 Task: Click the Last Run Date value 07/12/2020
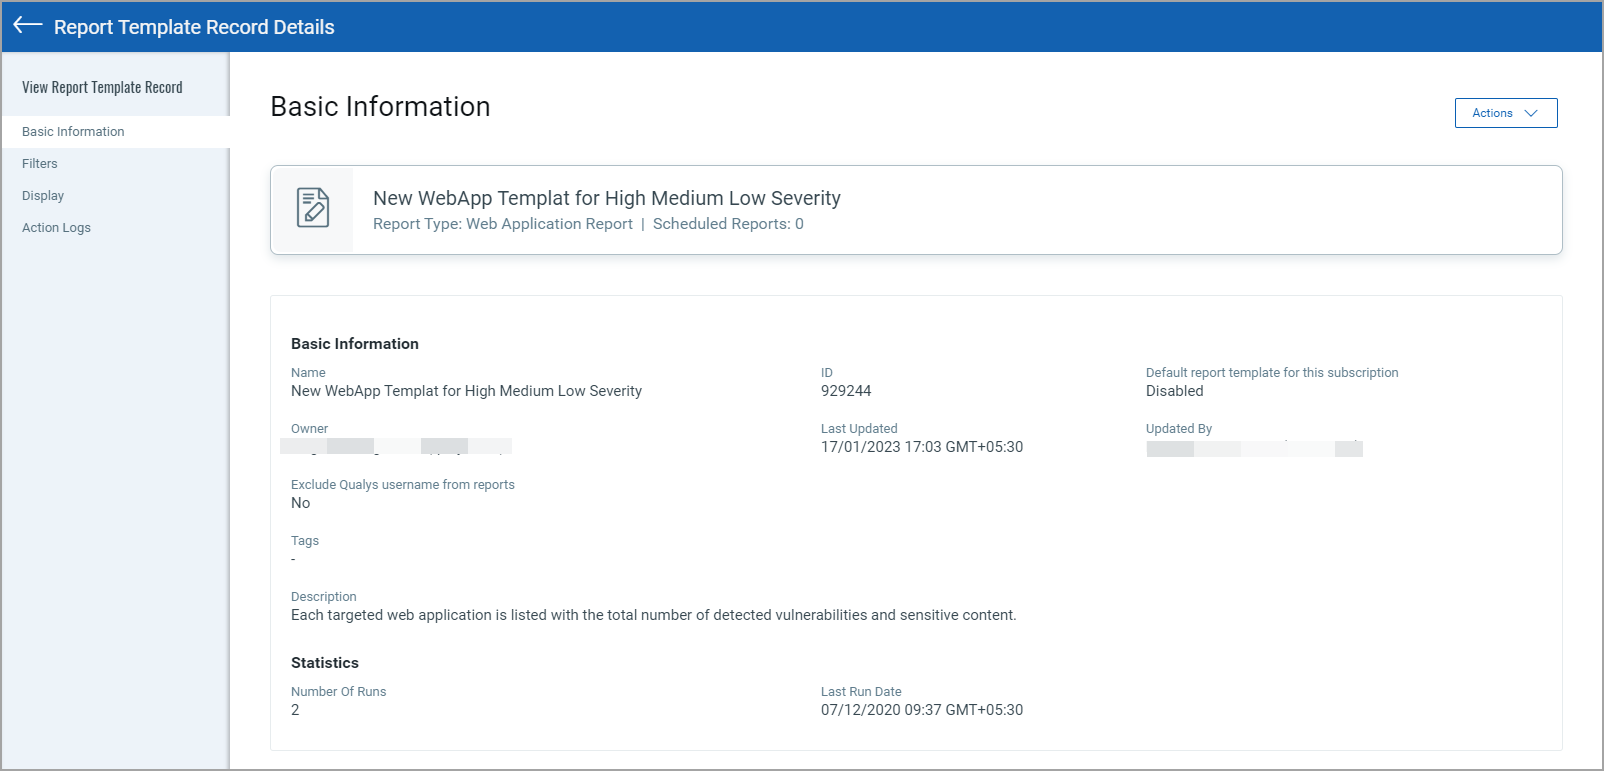[922, 710]
